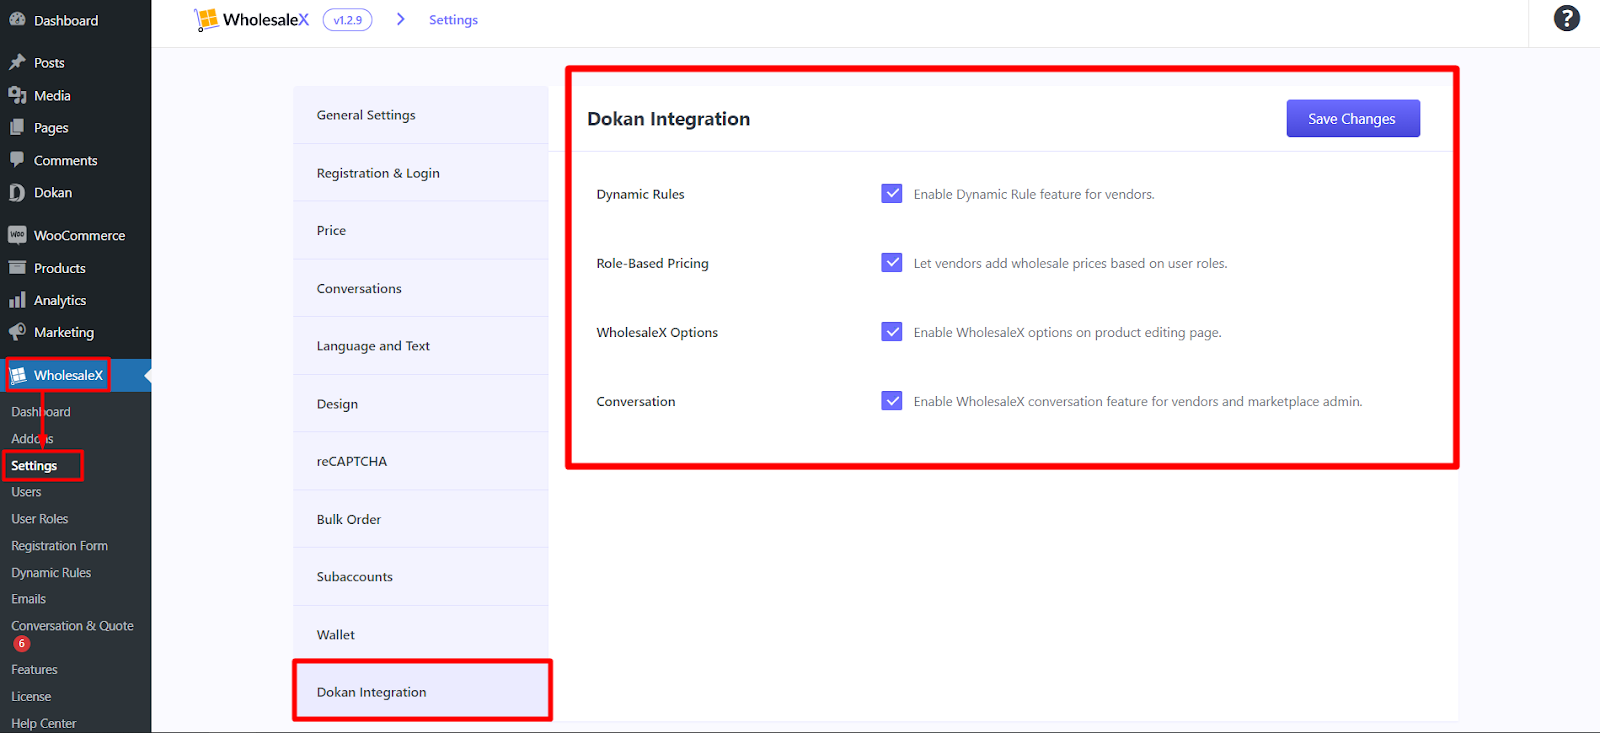The image size is (1600, 733).
Task: Open WholesaleX Users submenu
Action: 26,492
